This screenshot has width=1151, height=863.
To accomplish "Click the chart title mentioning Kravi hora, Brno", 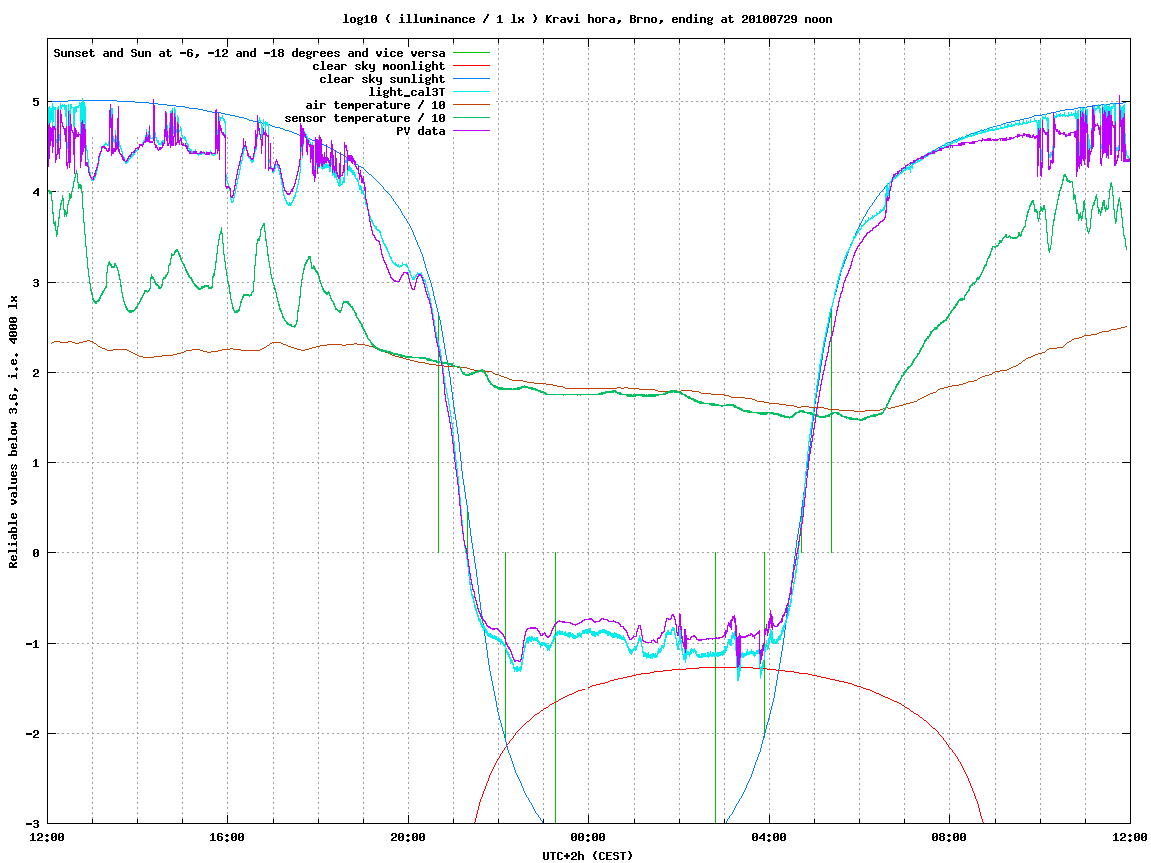I will click(x=587, y=19).
